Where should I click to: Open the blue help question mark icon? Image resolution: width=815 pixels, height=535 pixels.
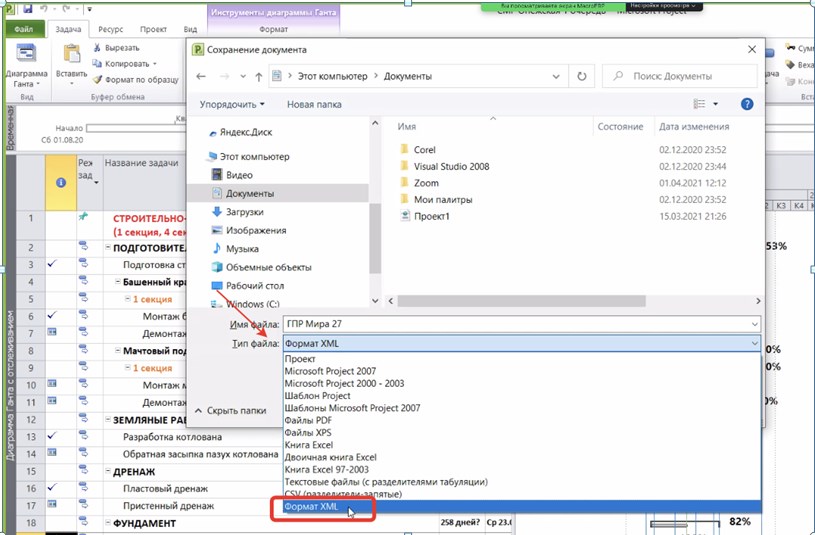point(746,104)
